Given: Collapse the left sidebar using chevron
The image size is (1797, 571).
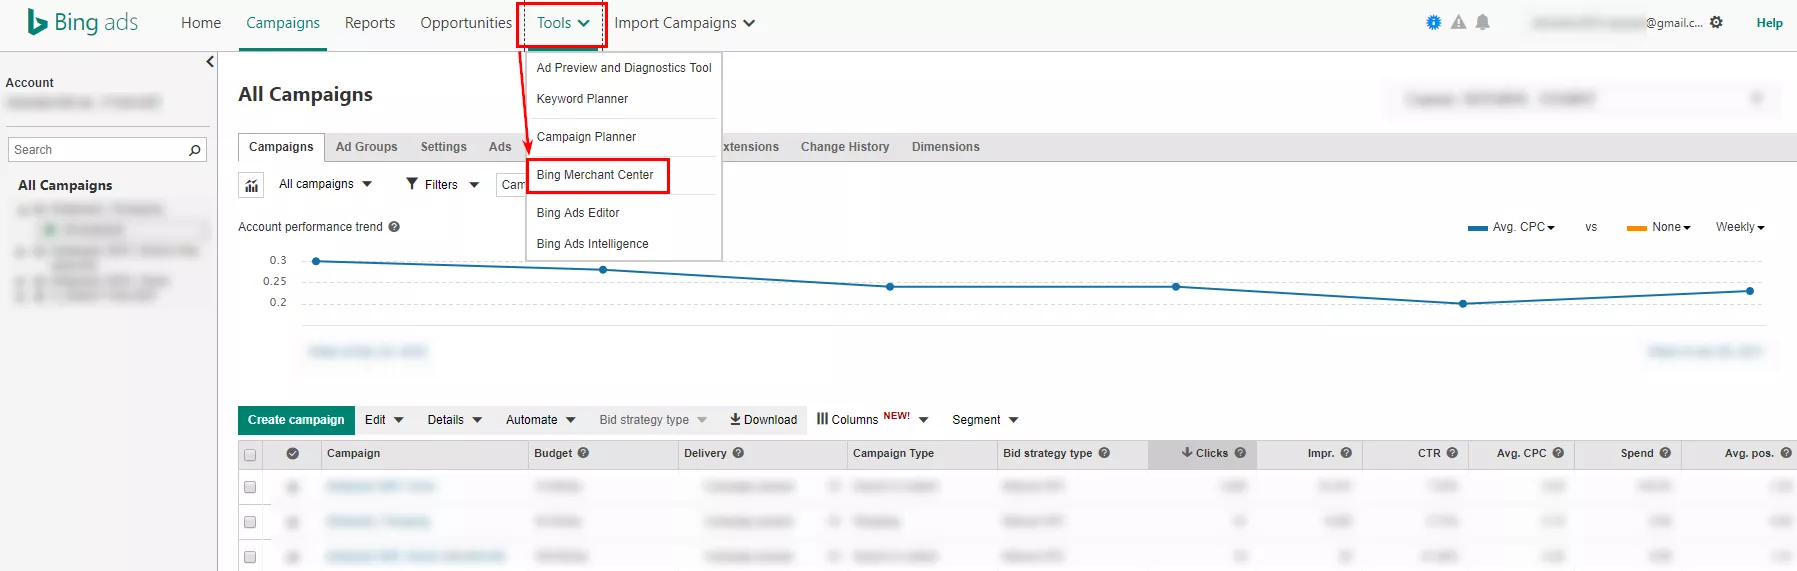Looking at the screenshot, I should coord(210,62).
